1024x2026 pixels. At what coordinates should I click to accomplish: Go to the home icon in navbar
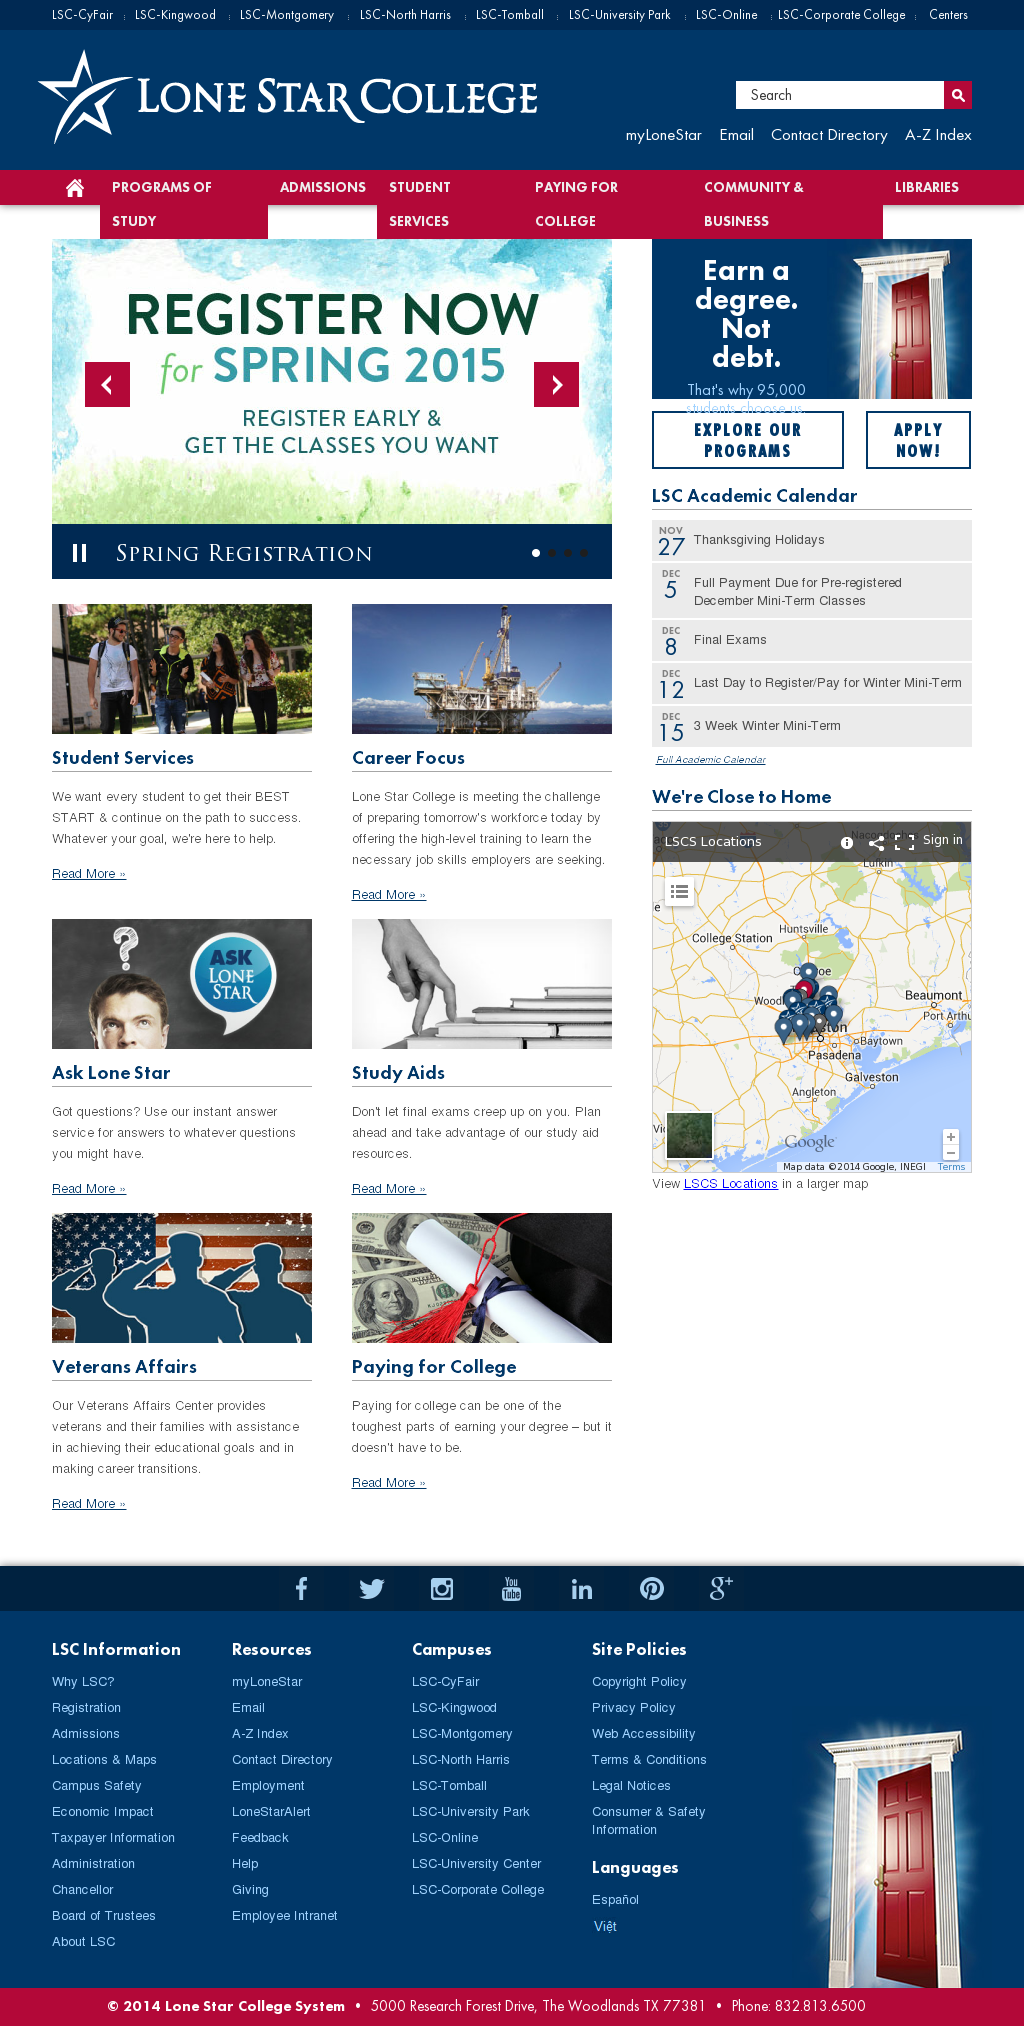[75, 187]
